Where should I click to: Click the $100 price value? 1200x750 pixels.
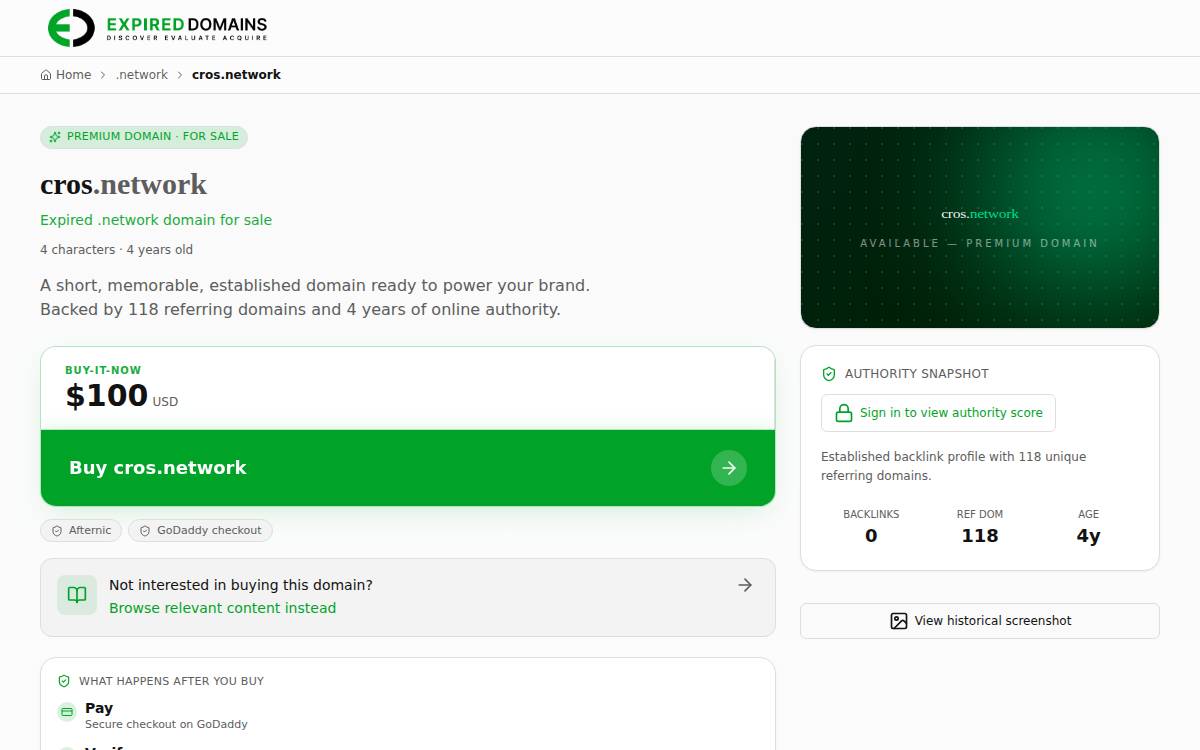point(106,396)
